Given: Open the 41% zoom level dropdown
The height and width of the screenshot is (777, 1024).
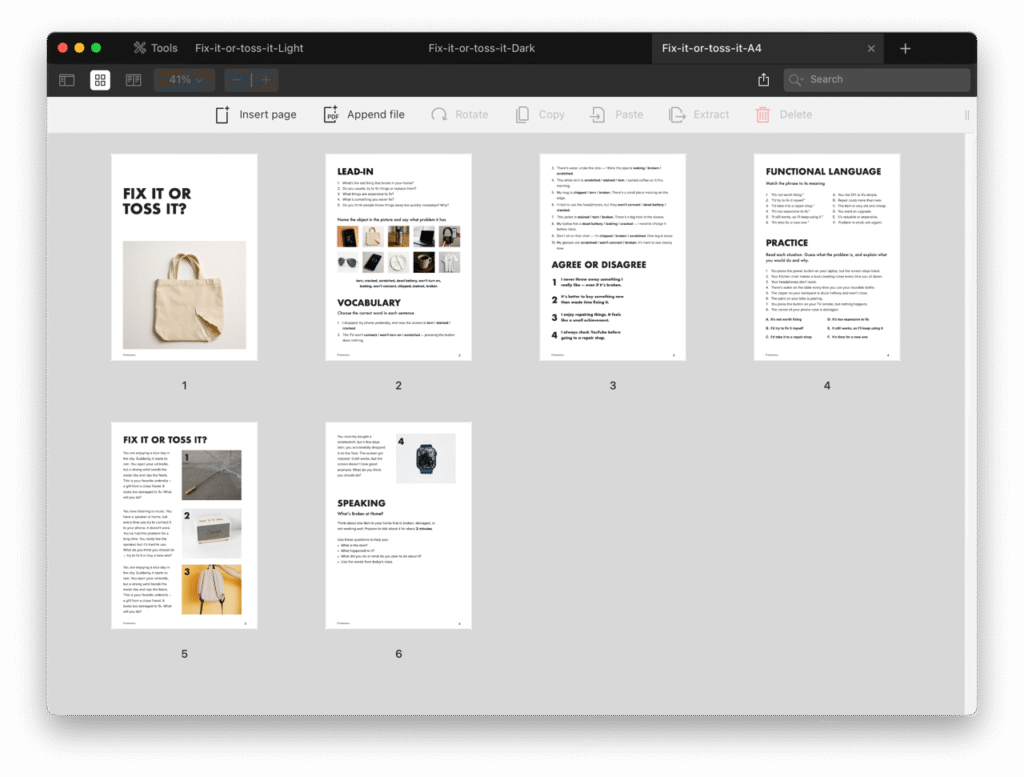Looking at the screenshot, I should [x=185, y=80].
